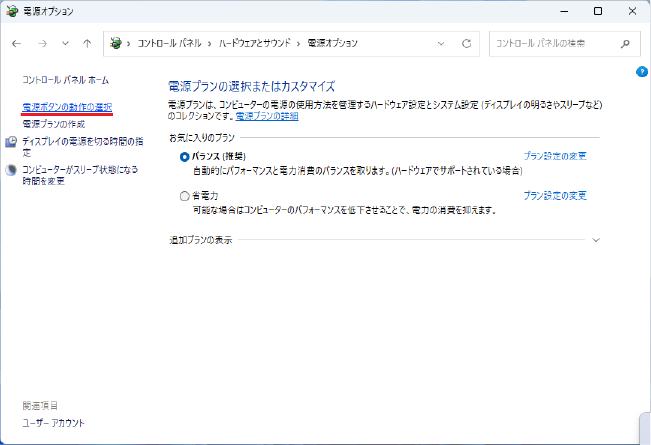Click the magnifier search icon
This screenshot has height=445, width=651.
(625, 44)
